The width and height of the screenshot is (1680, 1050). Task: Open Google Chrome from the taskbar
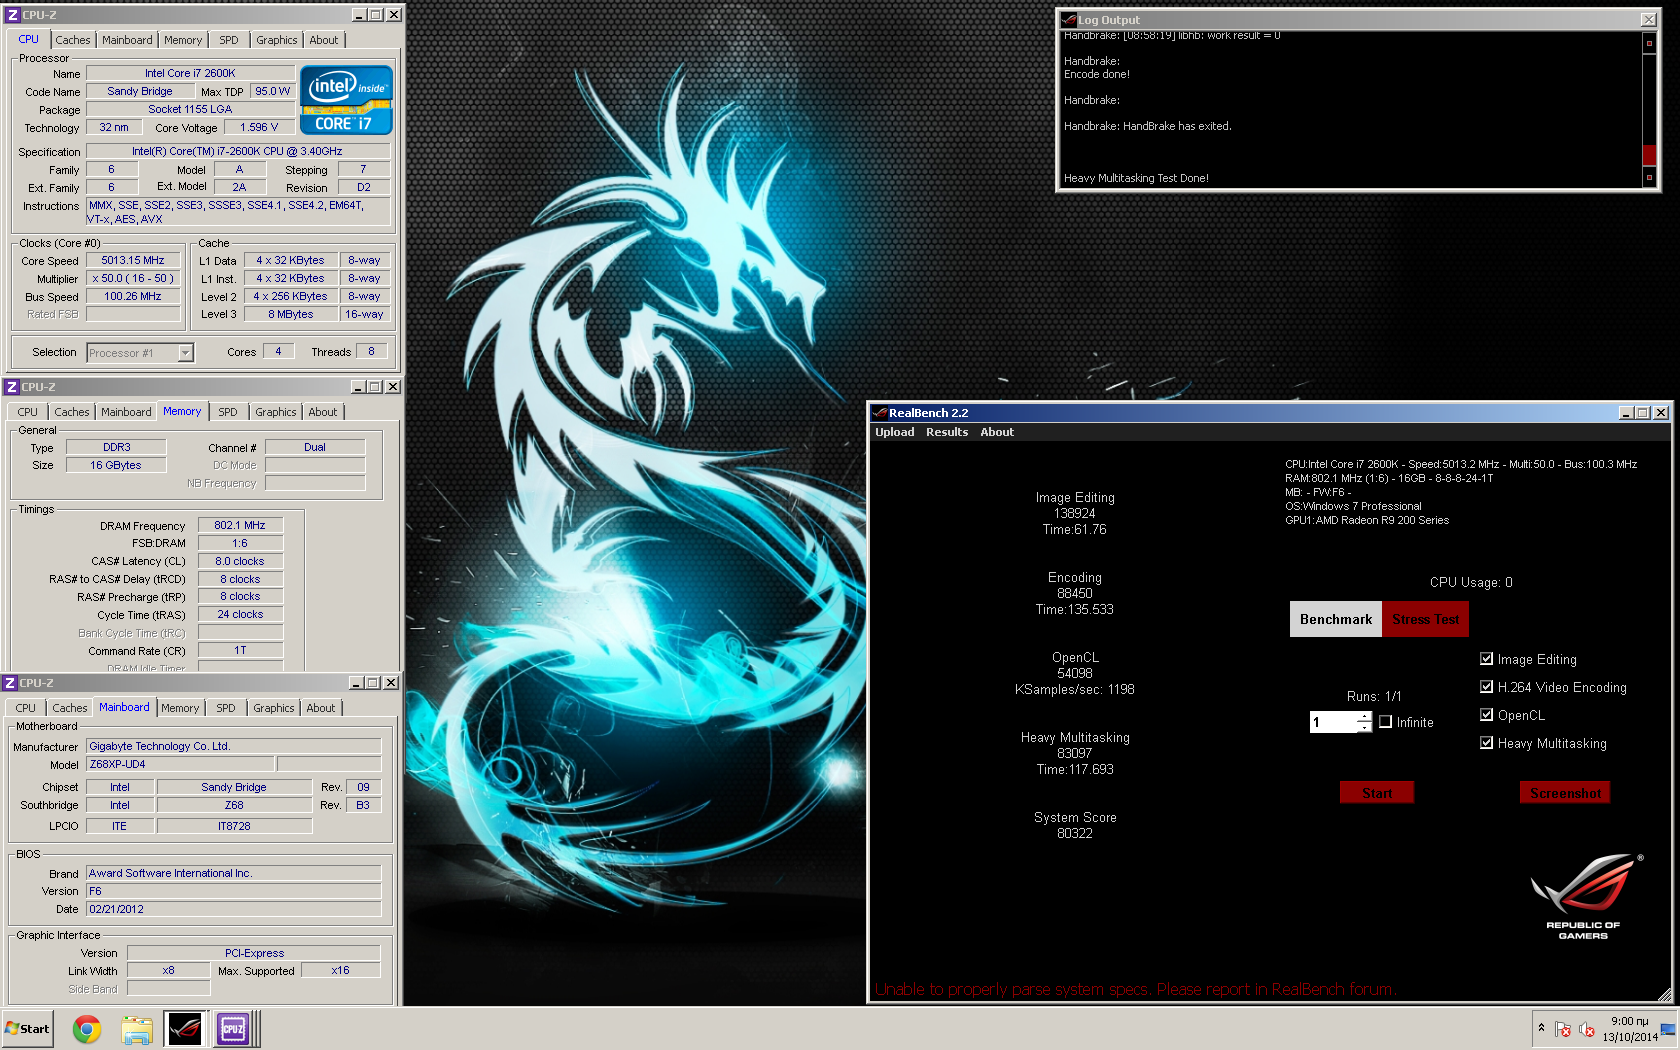pos(87,1029)
